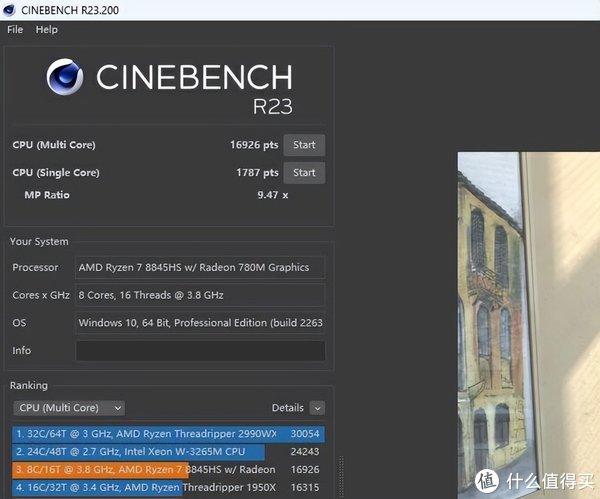This screenshot has height=499, width=600.
Task: Select ranking row 3 Ryzen 7 8845HS
Action: click(168, 470)
